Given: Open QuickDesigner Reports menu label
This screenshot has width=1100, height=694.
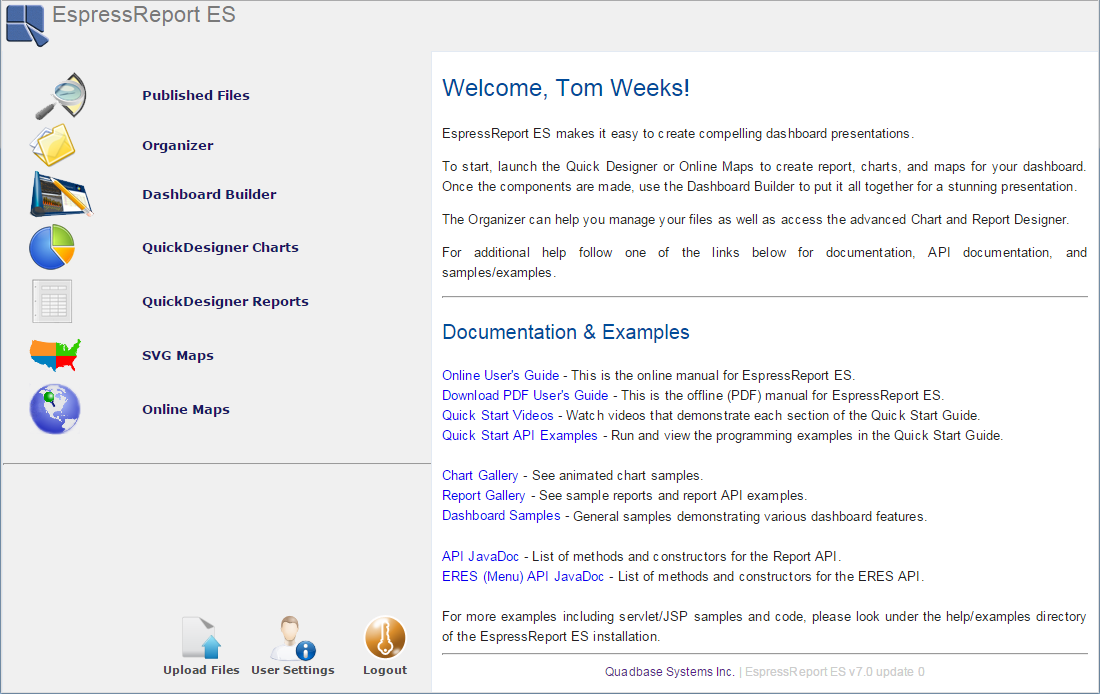Looking at the screenshot, I should [x=225, y=302].
